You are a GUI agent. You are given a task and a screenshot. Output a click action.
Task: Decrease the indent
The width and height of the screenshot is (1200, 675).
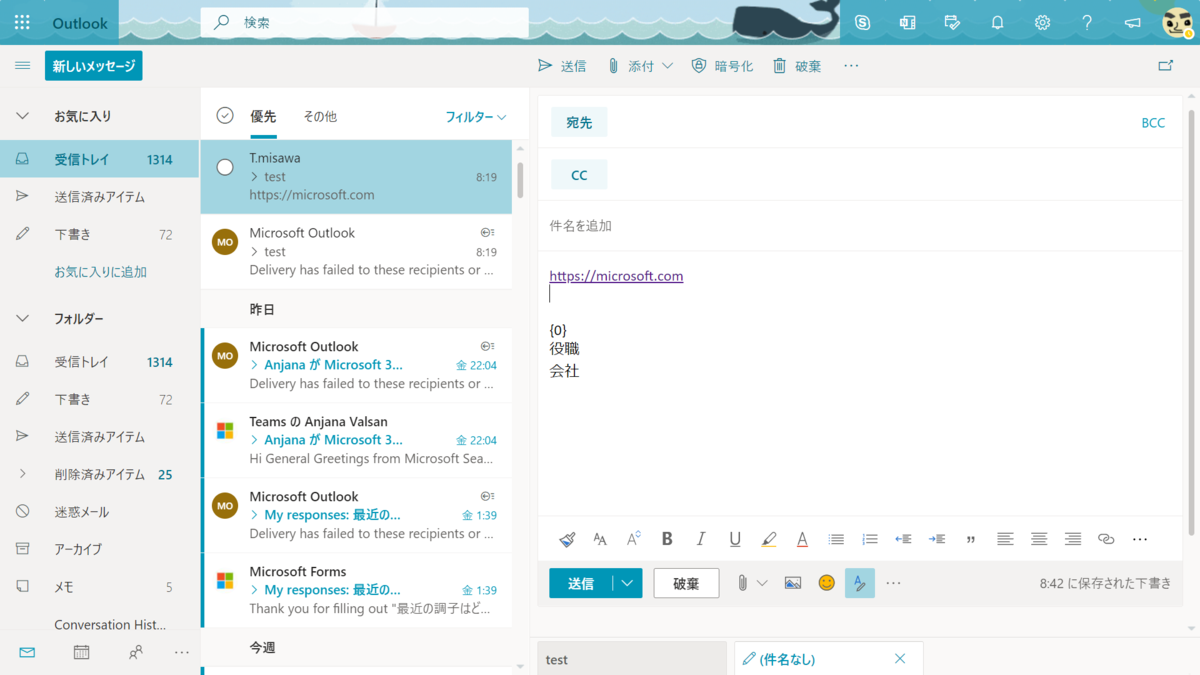903,539
